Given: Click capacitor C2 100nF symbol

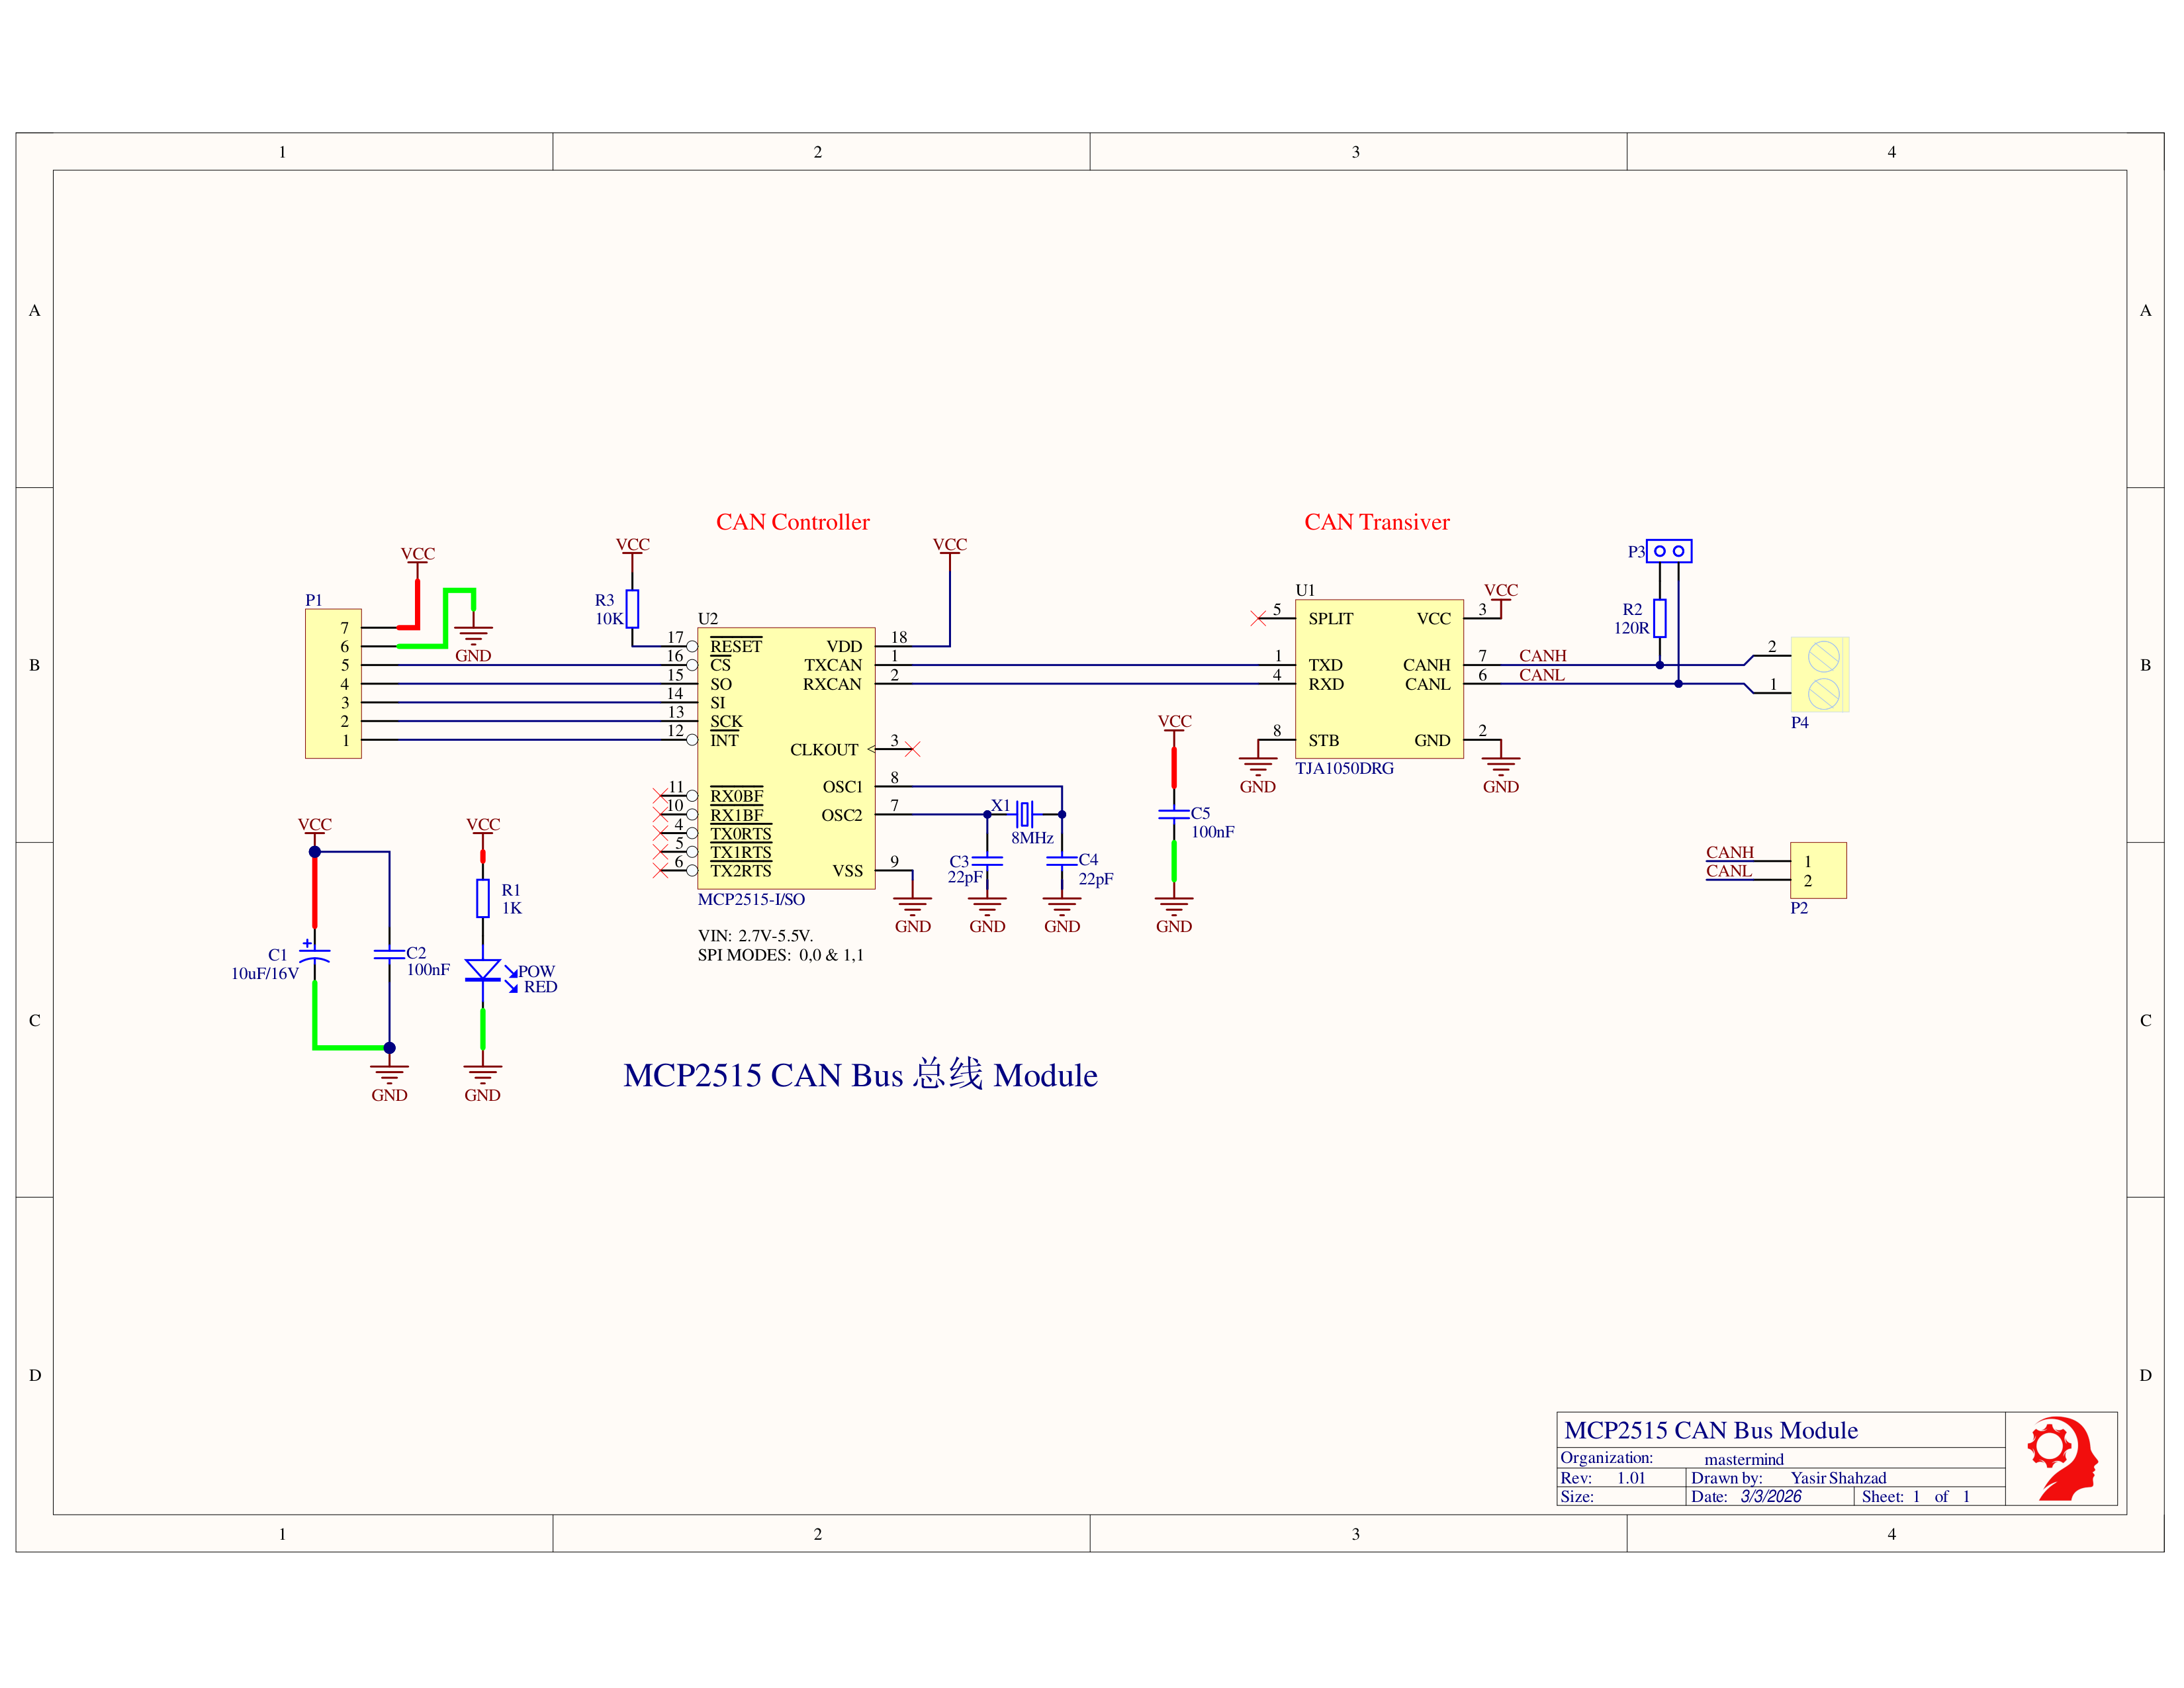Looking at the screenshot, I should click(x=389, y=954).
